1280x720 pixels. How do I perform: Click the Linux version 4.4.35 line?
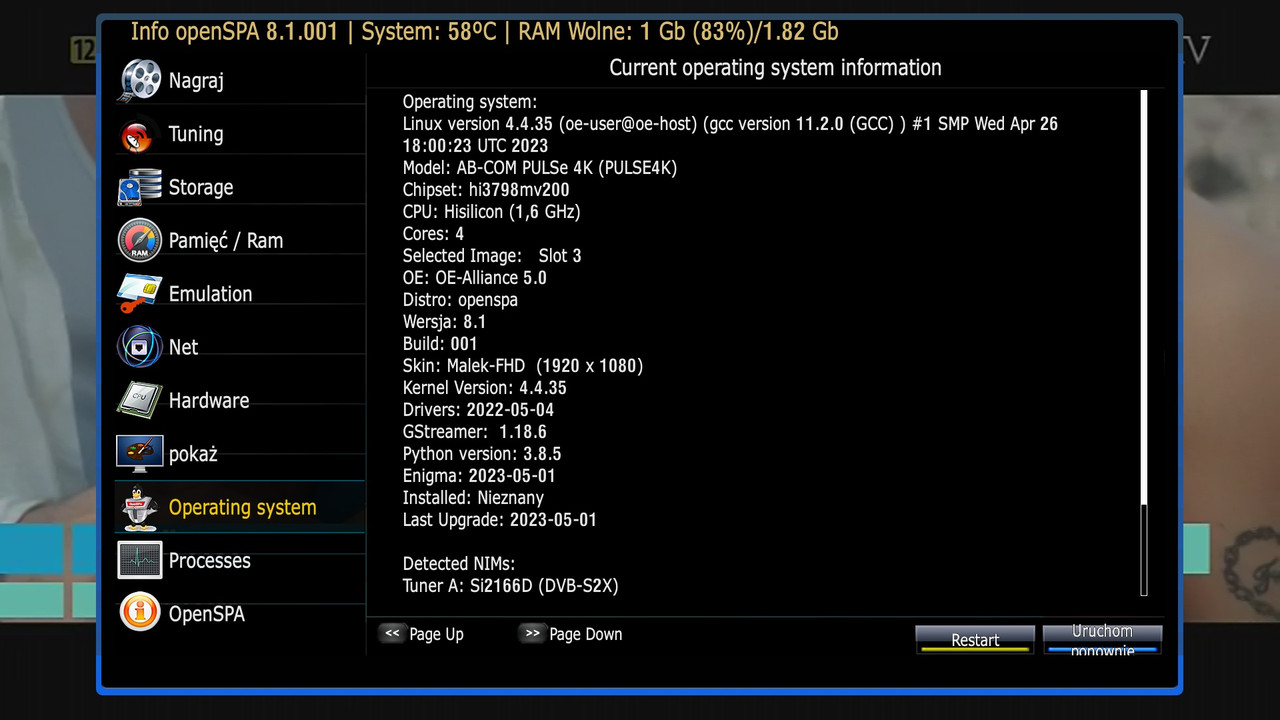tap(730, 135)
